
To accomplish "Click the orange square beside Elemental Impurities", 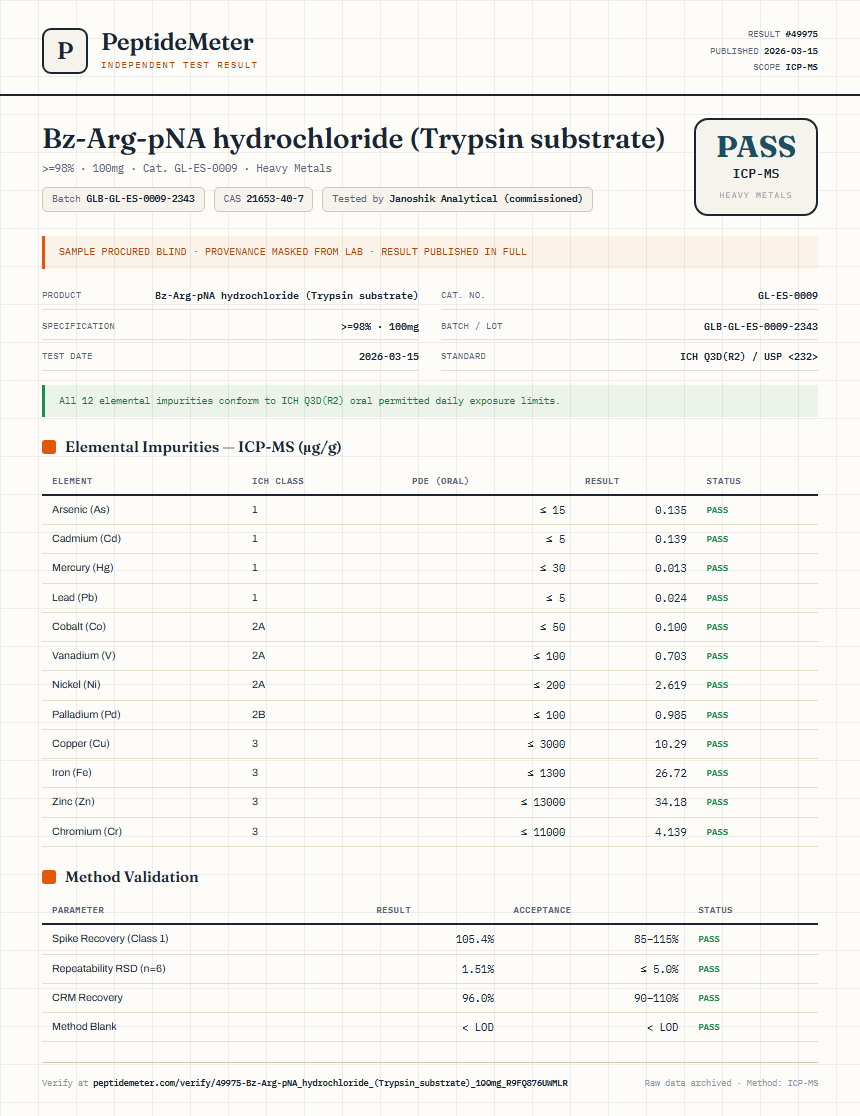I will point(49,447).
